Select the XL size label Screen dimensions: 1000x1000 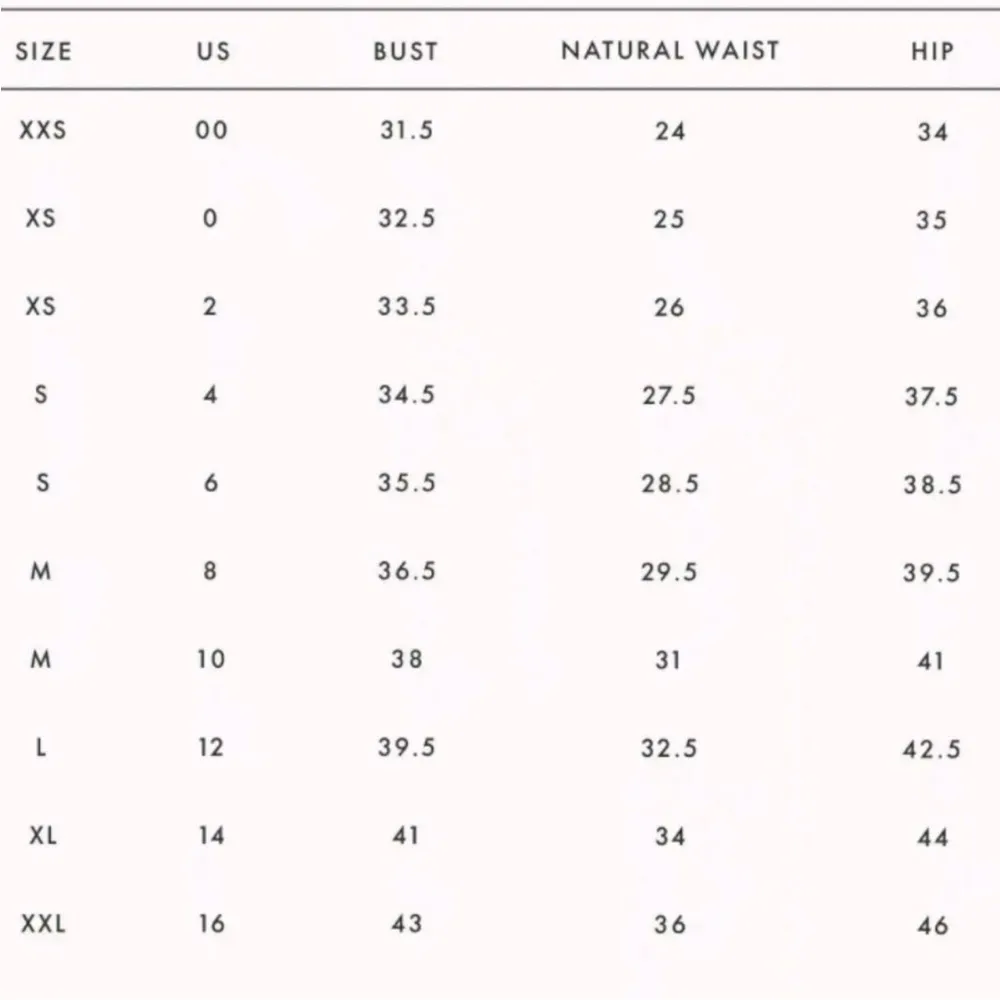click(x=42, y=836)
